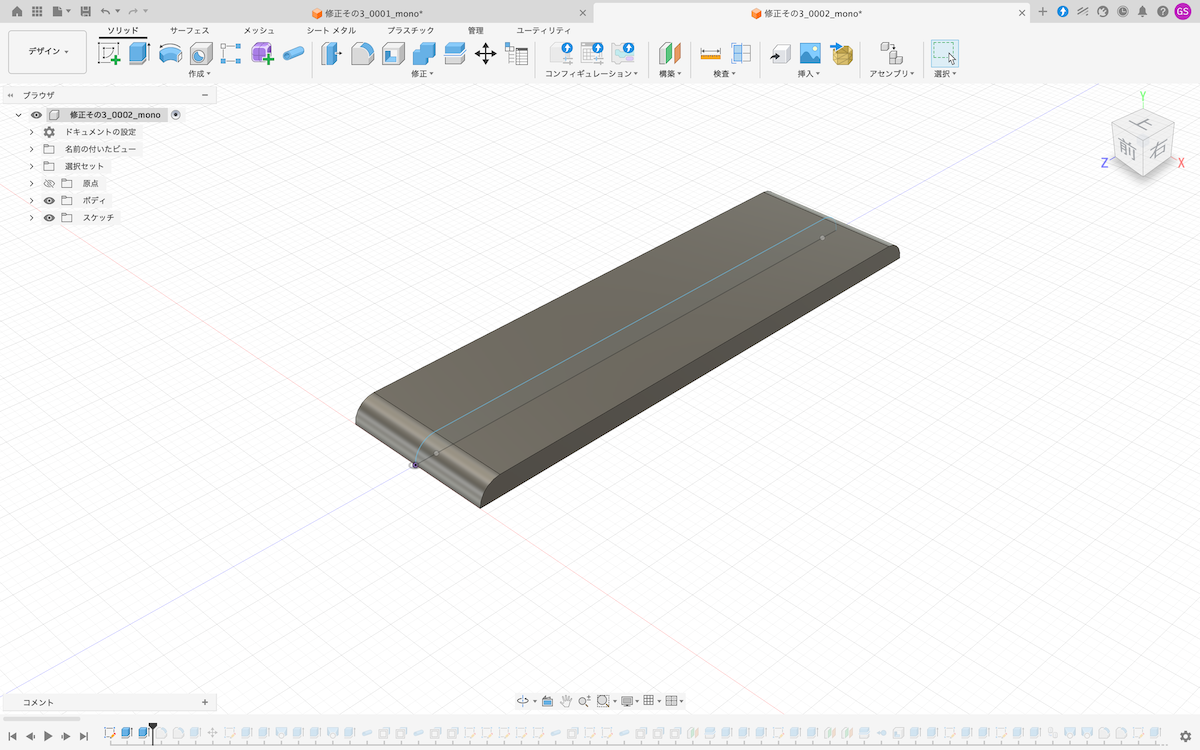This screenshot has width=1200, height=750.
Task: Select the Fillet tool
Action: point(362,54)
